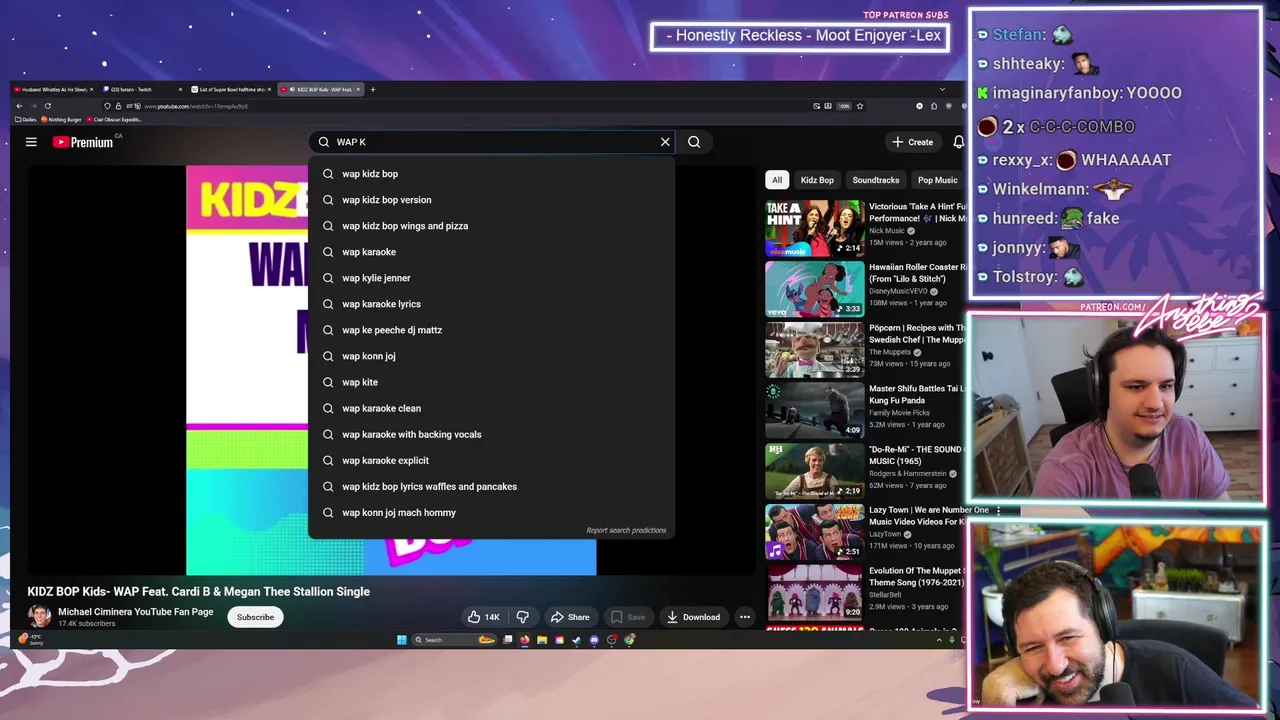Open the 'Nothing Burger' bookmark
1280x720 pixels.
tap(62, 119)
